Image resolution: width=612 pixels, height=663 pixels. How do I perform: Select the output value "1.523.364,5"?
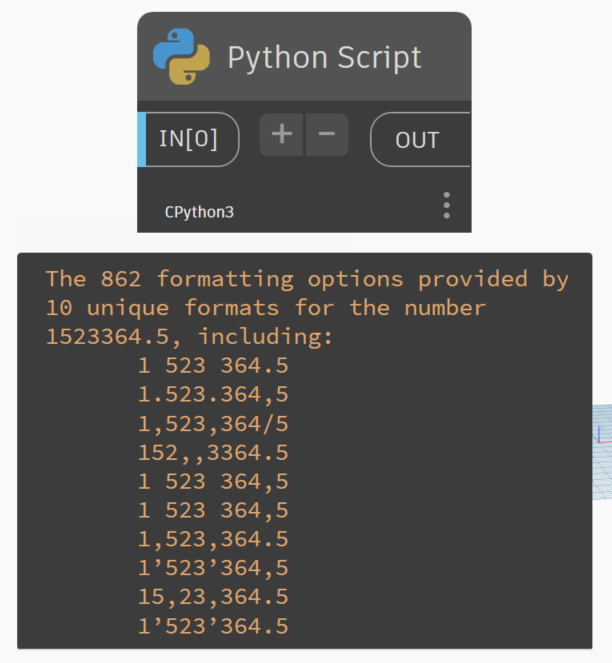[x=212, y=395]
